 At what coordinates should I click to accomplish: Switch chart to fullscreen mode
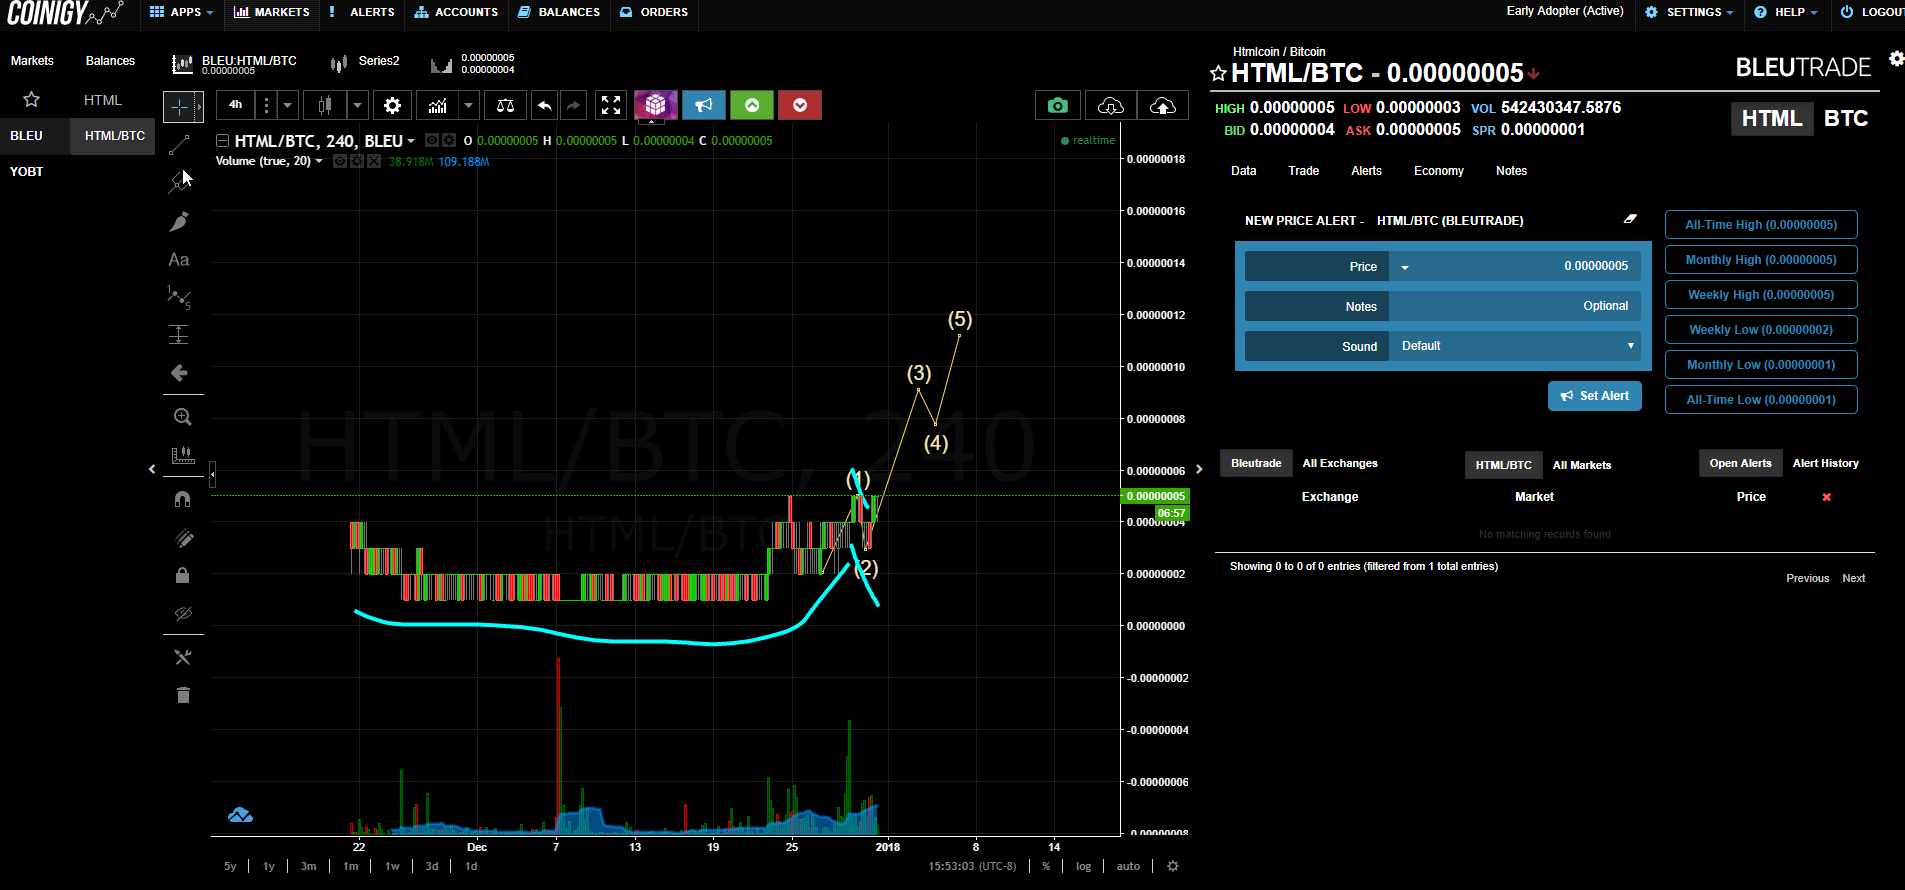(611, 105)
